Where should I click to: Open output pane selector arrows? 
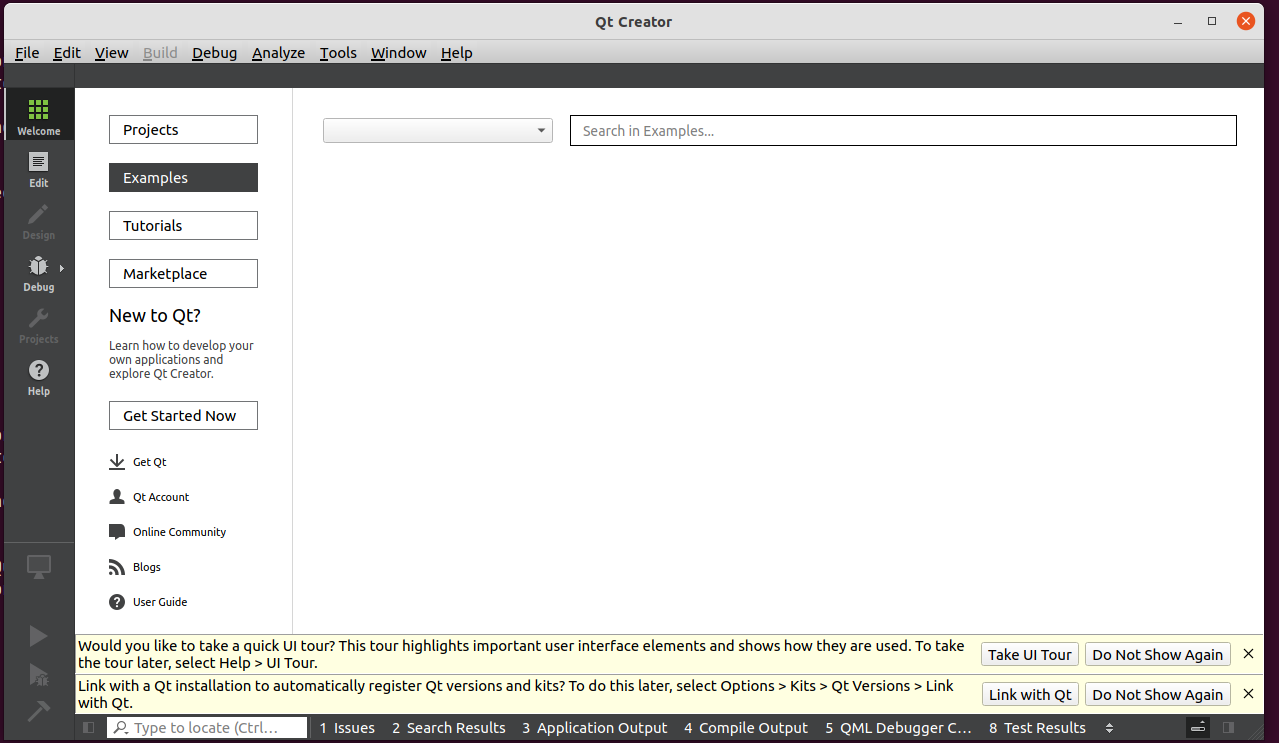pos(1109,728)
